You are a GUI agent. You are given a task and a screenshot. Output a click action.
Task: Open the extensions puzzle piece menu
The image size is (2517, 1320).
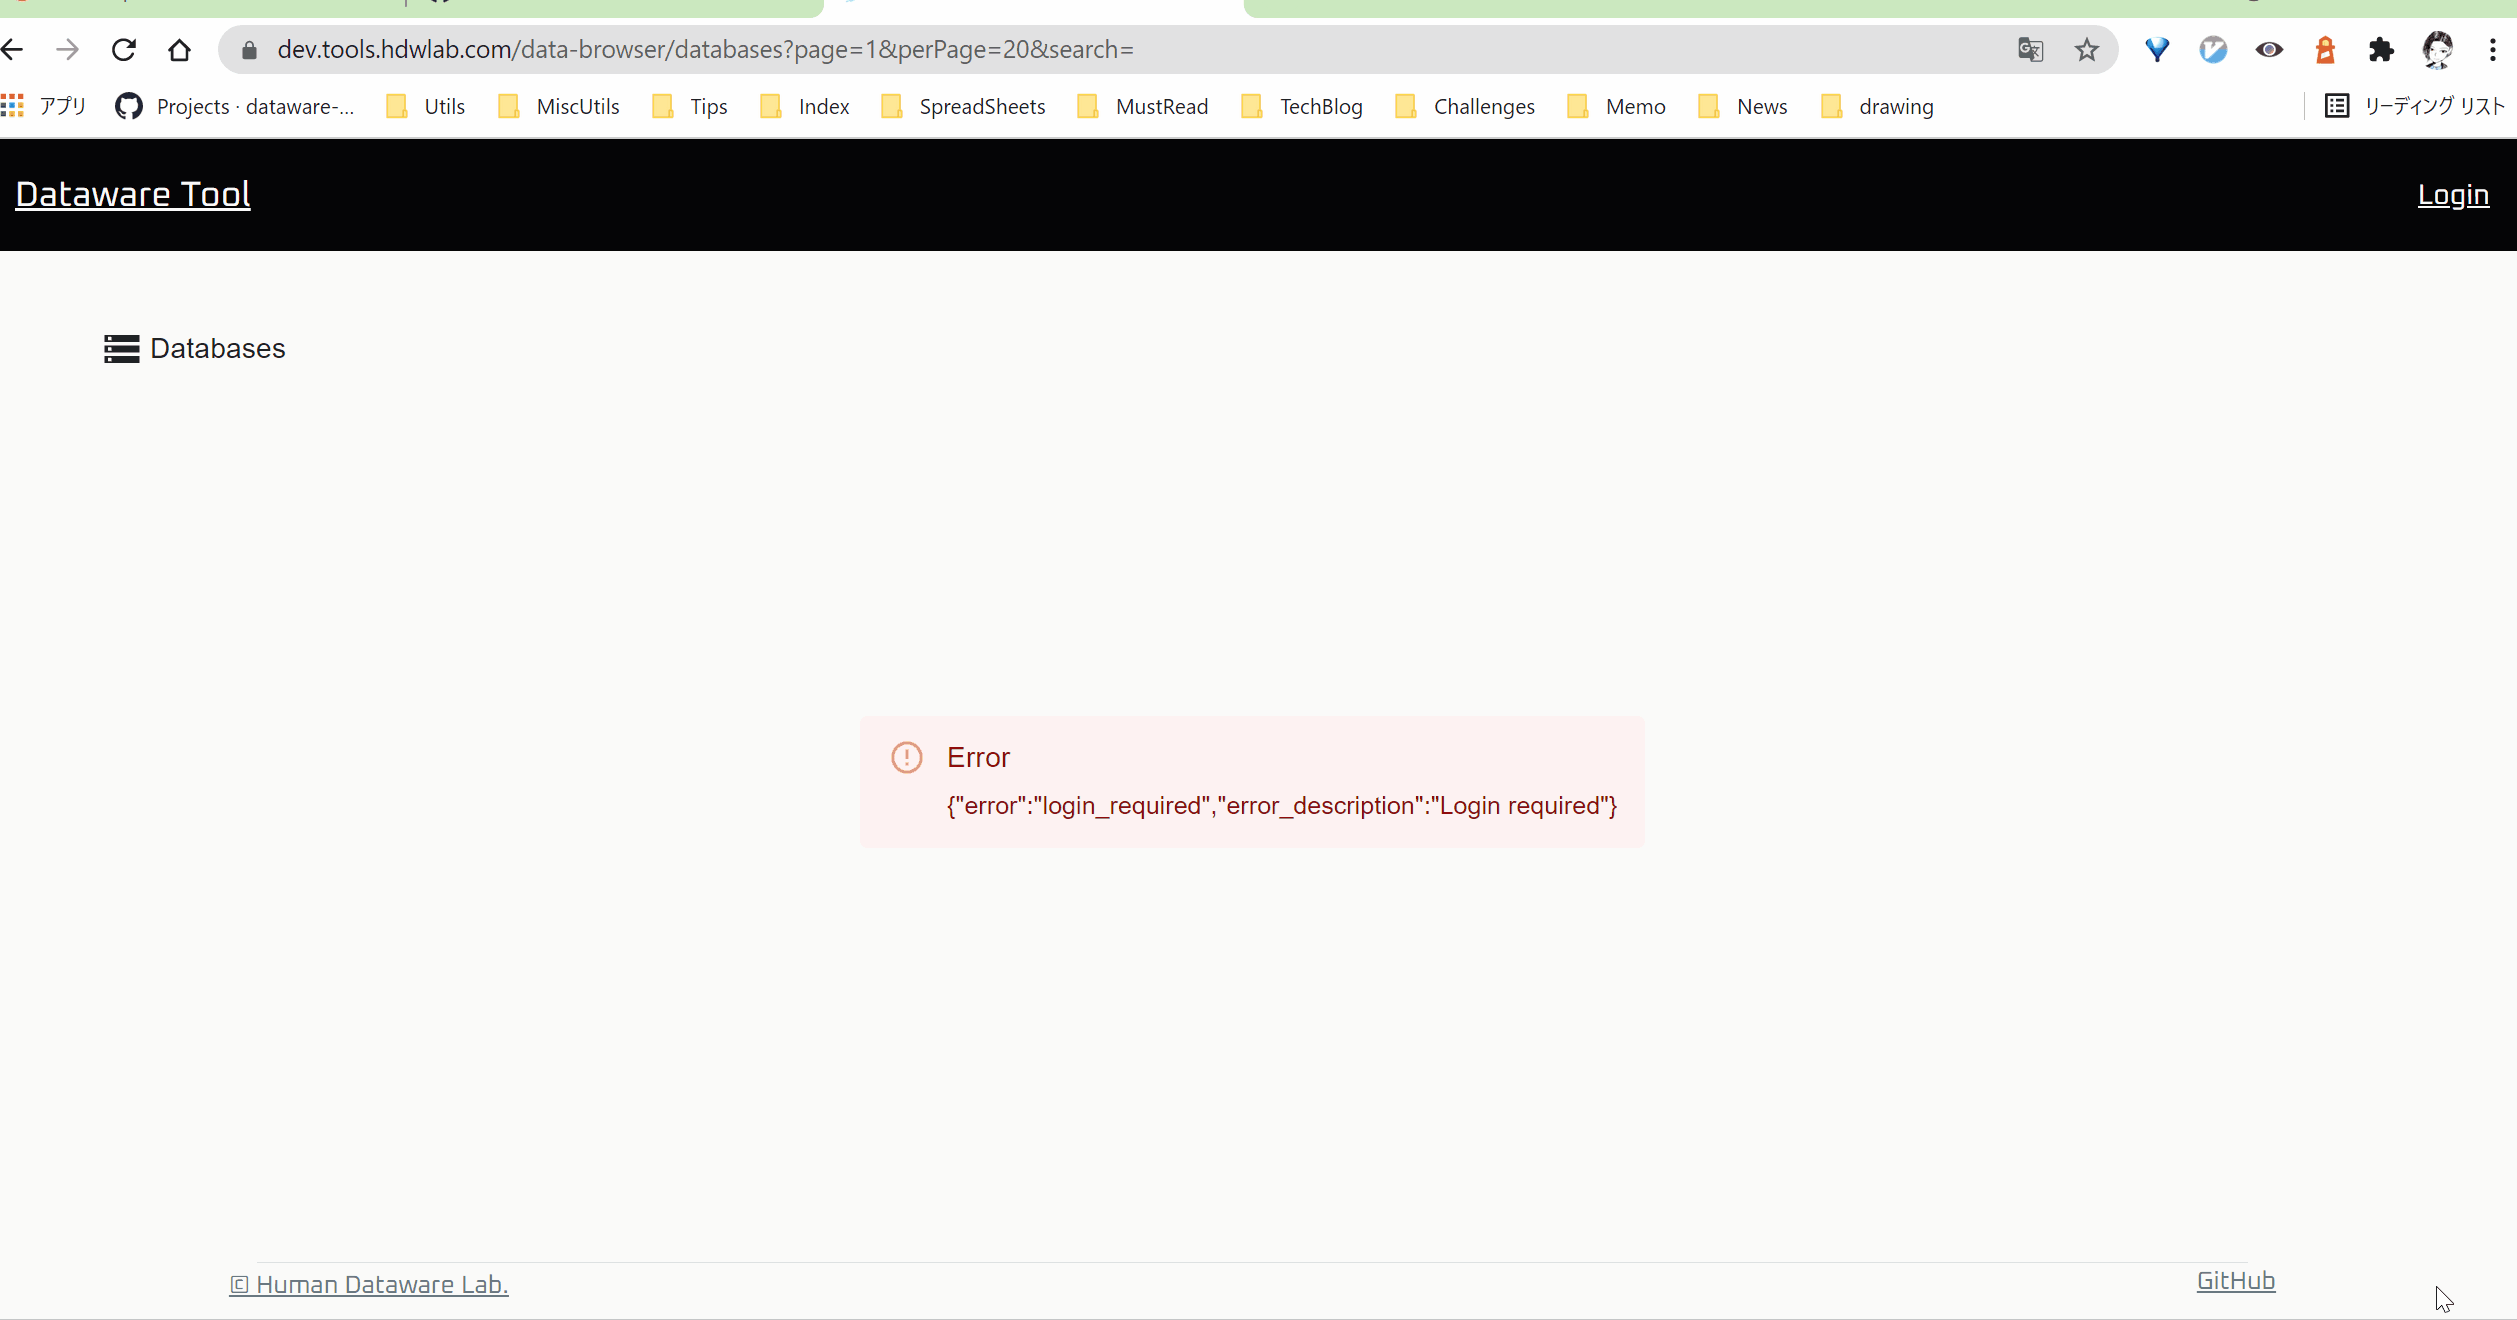coord(2381,49)
